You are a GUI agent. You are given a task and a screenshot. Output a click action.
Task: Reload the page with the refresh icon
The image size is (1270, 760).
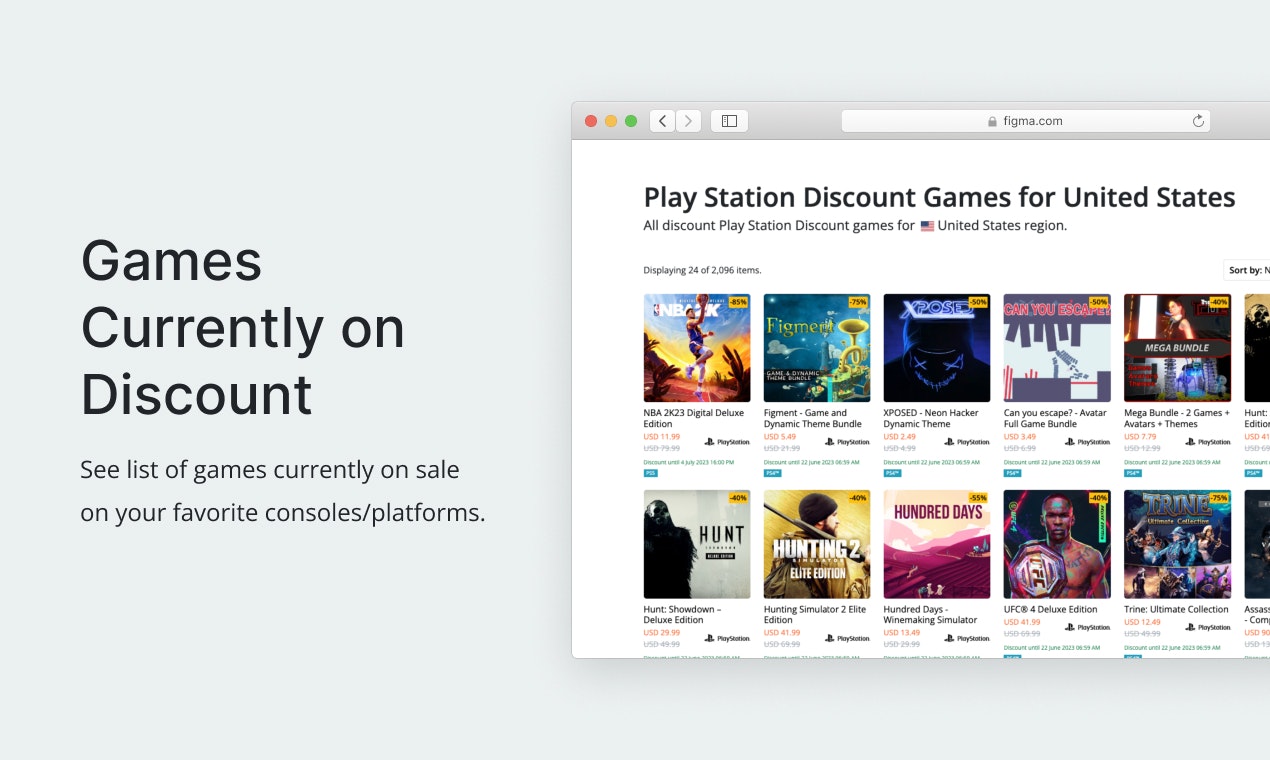tap(1198, 121)
